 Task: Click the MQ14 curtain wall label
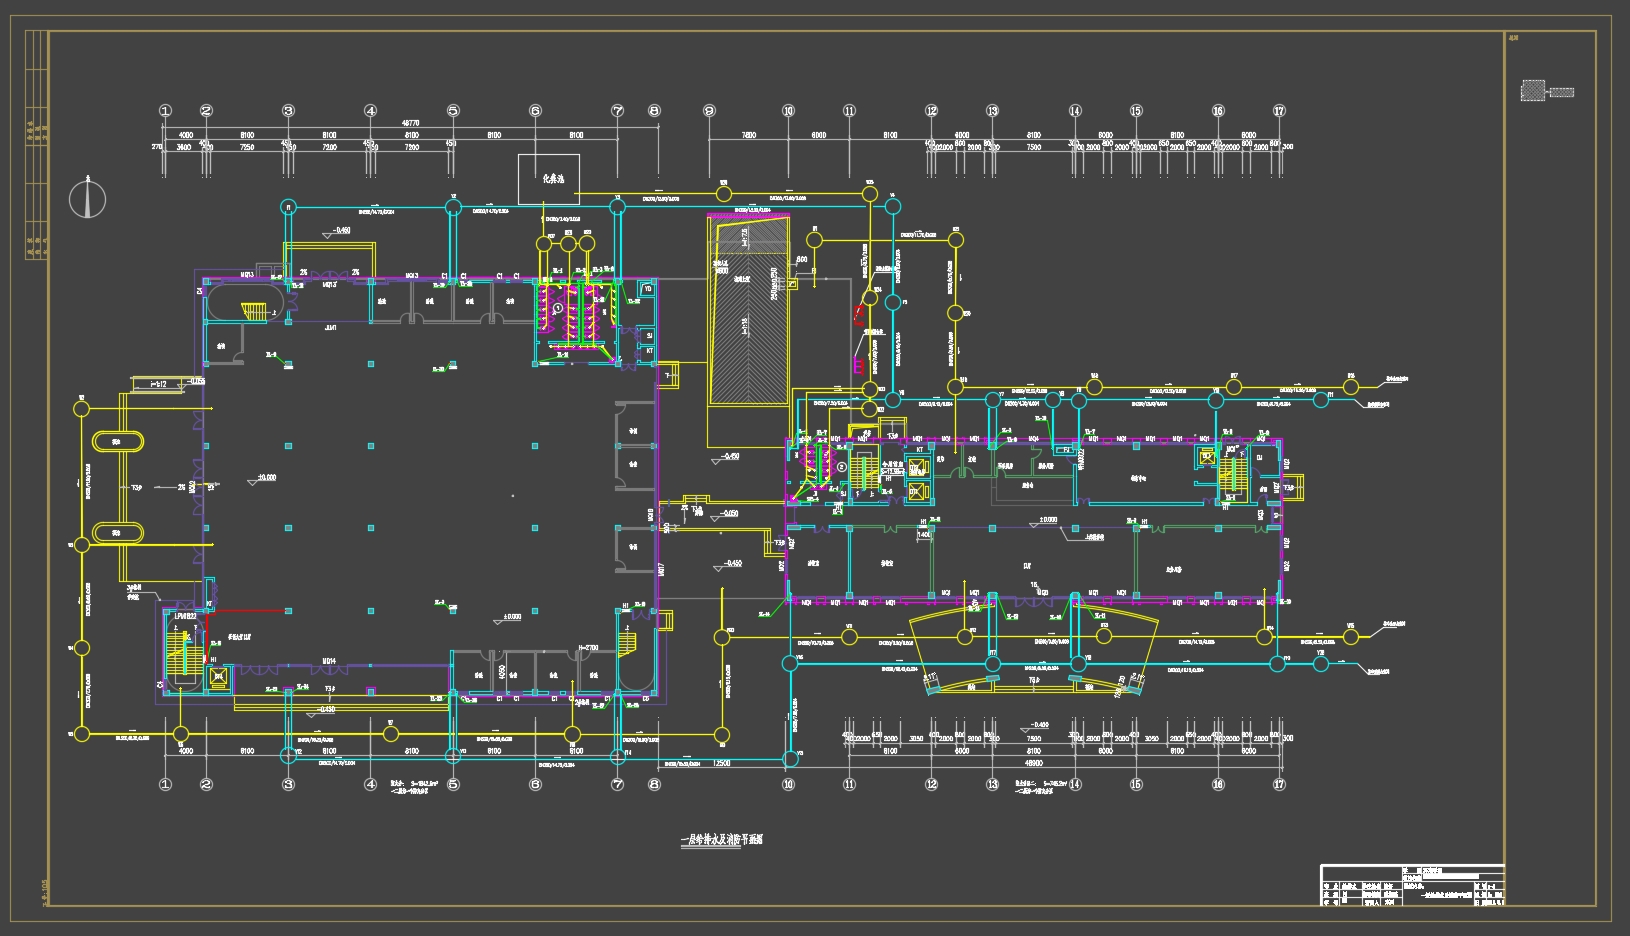329,661
